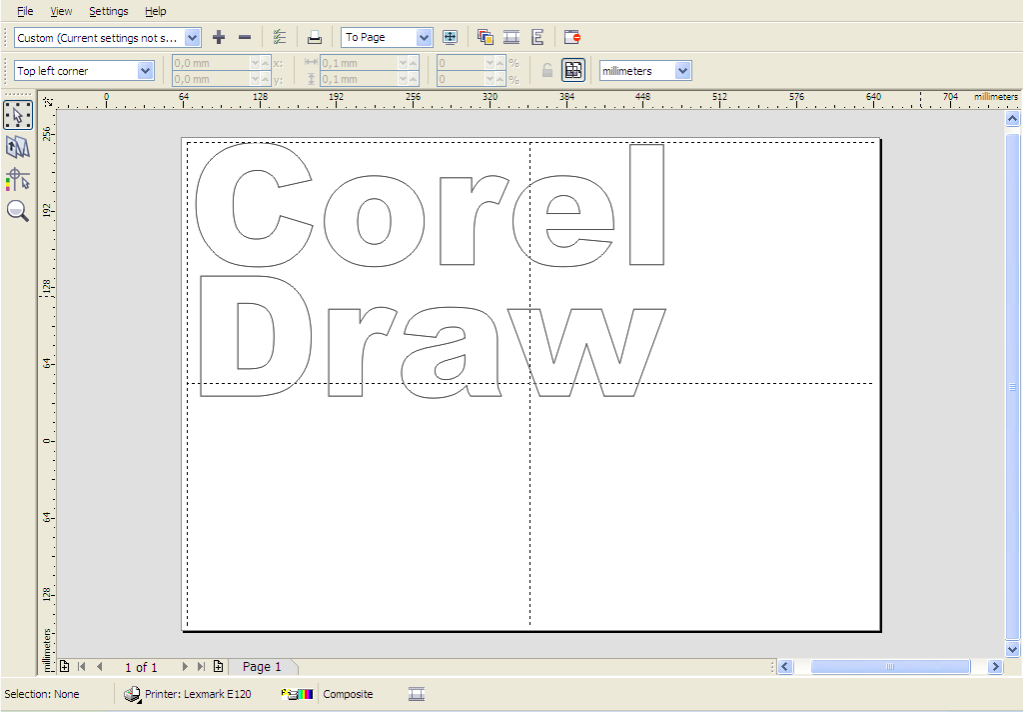Image resolution: width=1023 pixels, height=712 pixels.
Task: Open the Top left corner position dropdown
Action: pos(145,70)
